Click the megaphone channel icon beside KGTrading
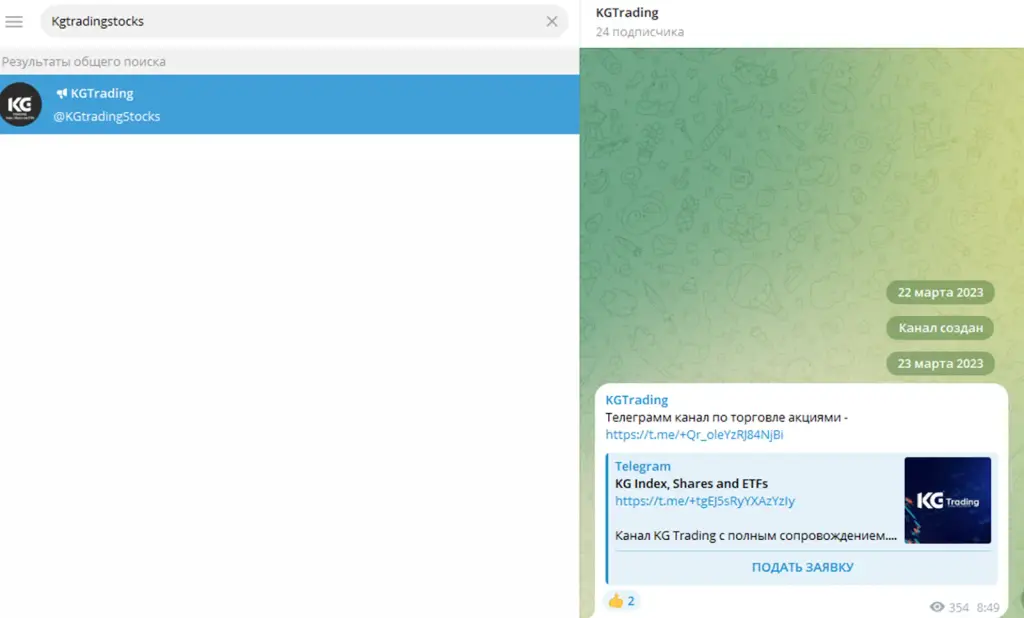 [x=62, y=93]
